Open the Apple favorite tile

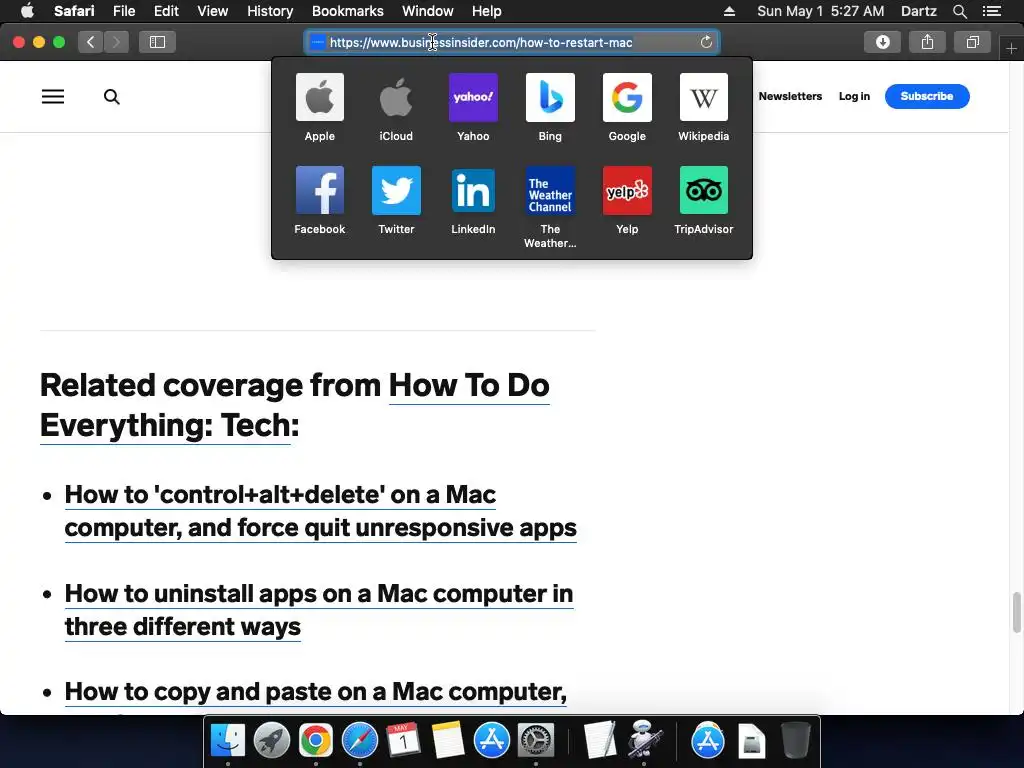(319, 108)
